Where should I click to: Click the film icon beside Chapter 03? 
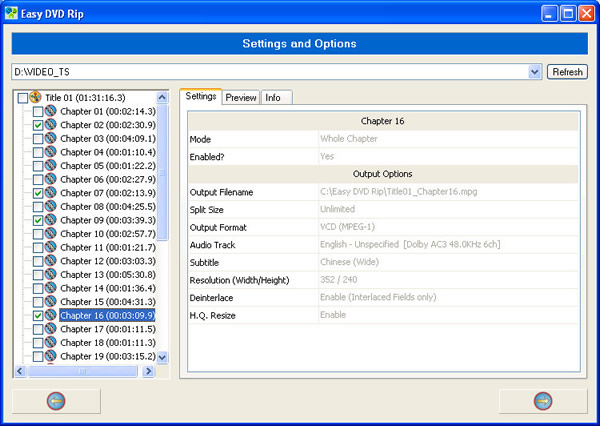51,138
